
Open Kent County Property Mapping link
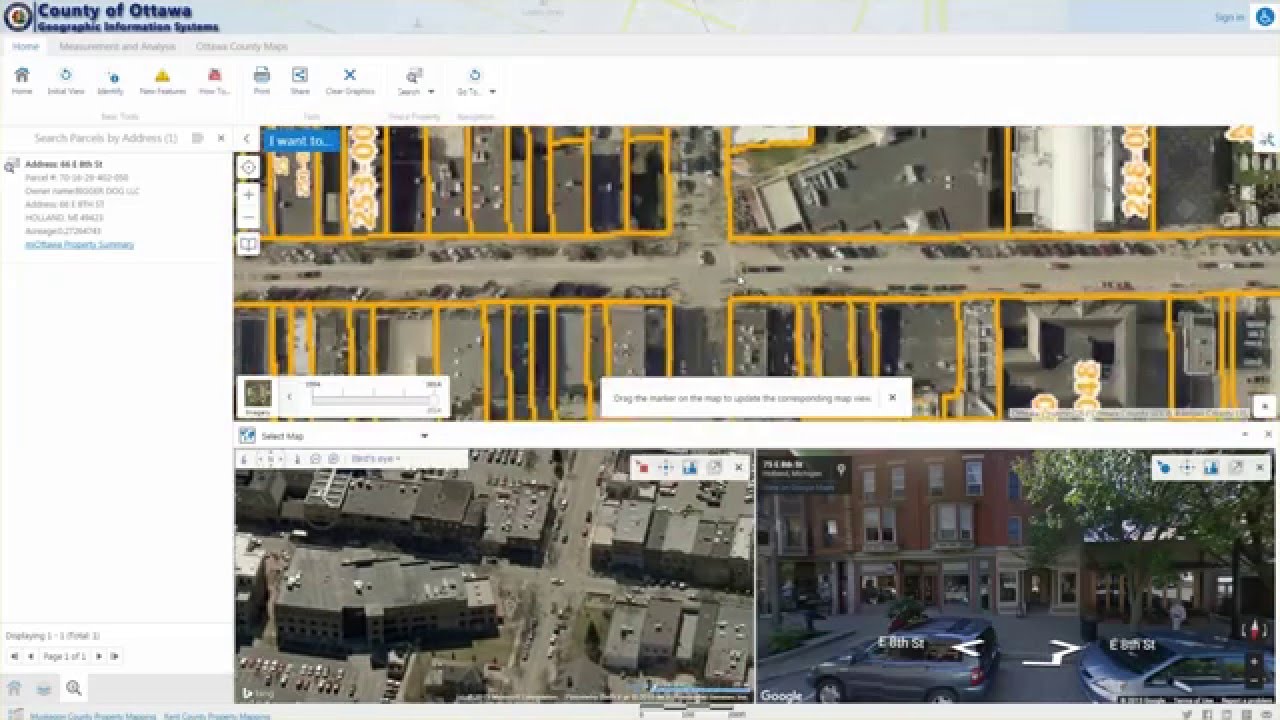[216, 716]
